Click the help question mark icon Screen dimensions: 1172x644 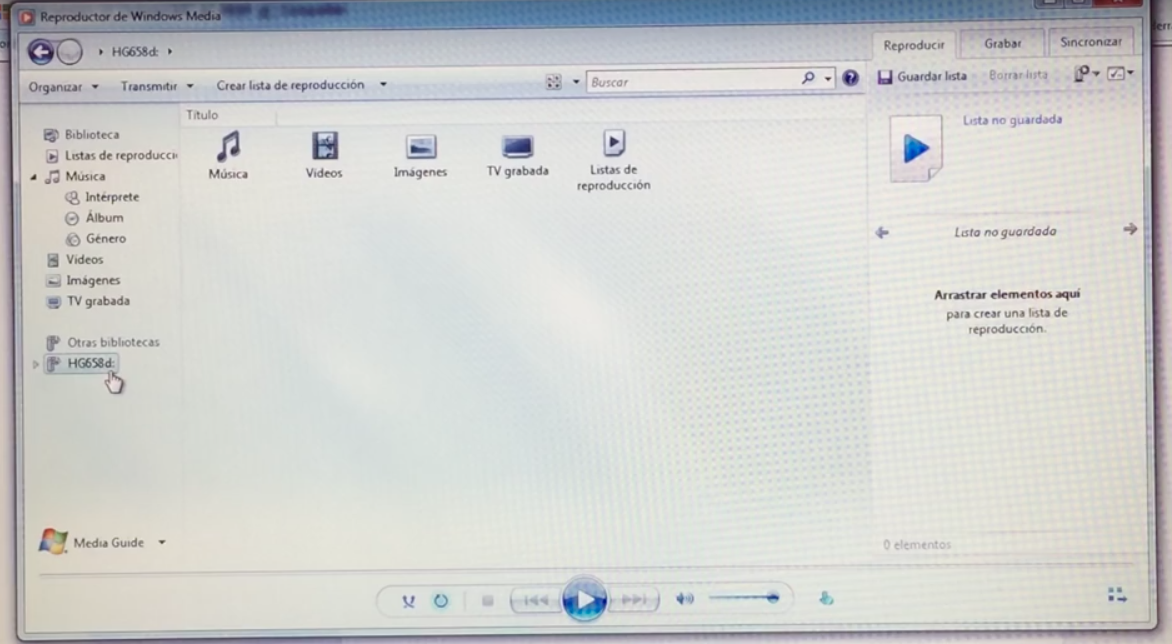(851, 79)
